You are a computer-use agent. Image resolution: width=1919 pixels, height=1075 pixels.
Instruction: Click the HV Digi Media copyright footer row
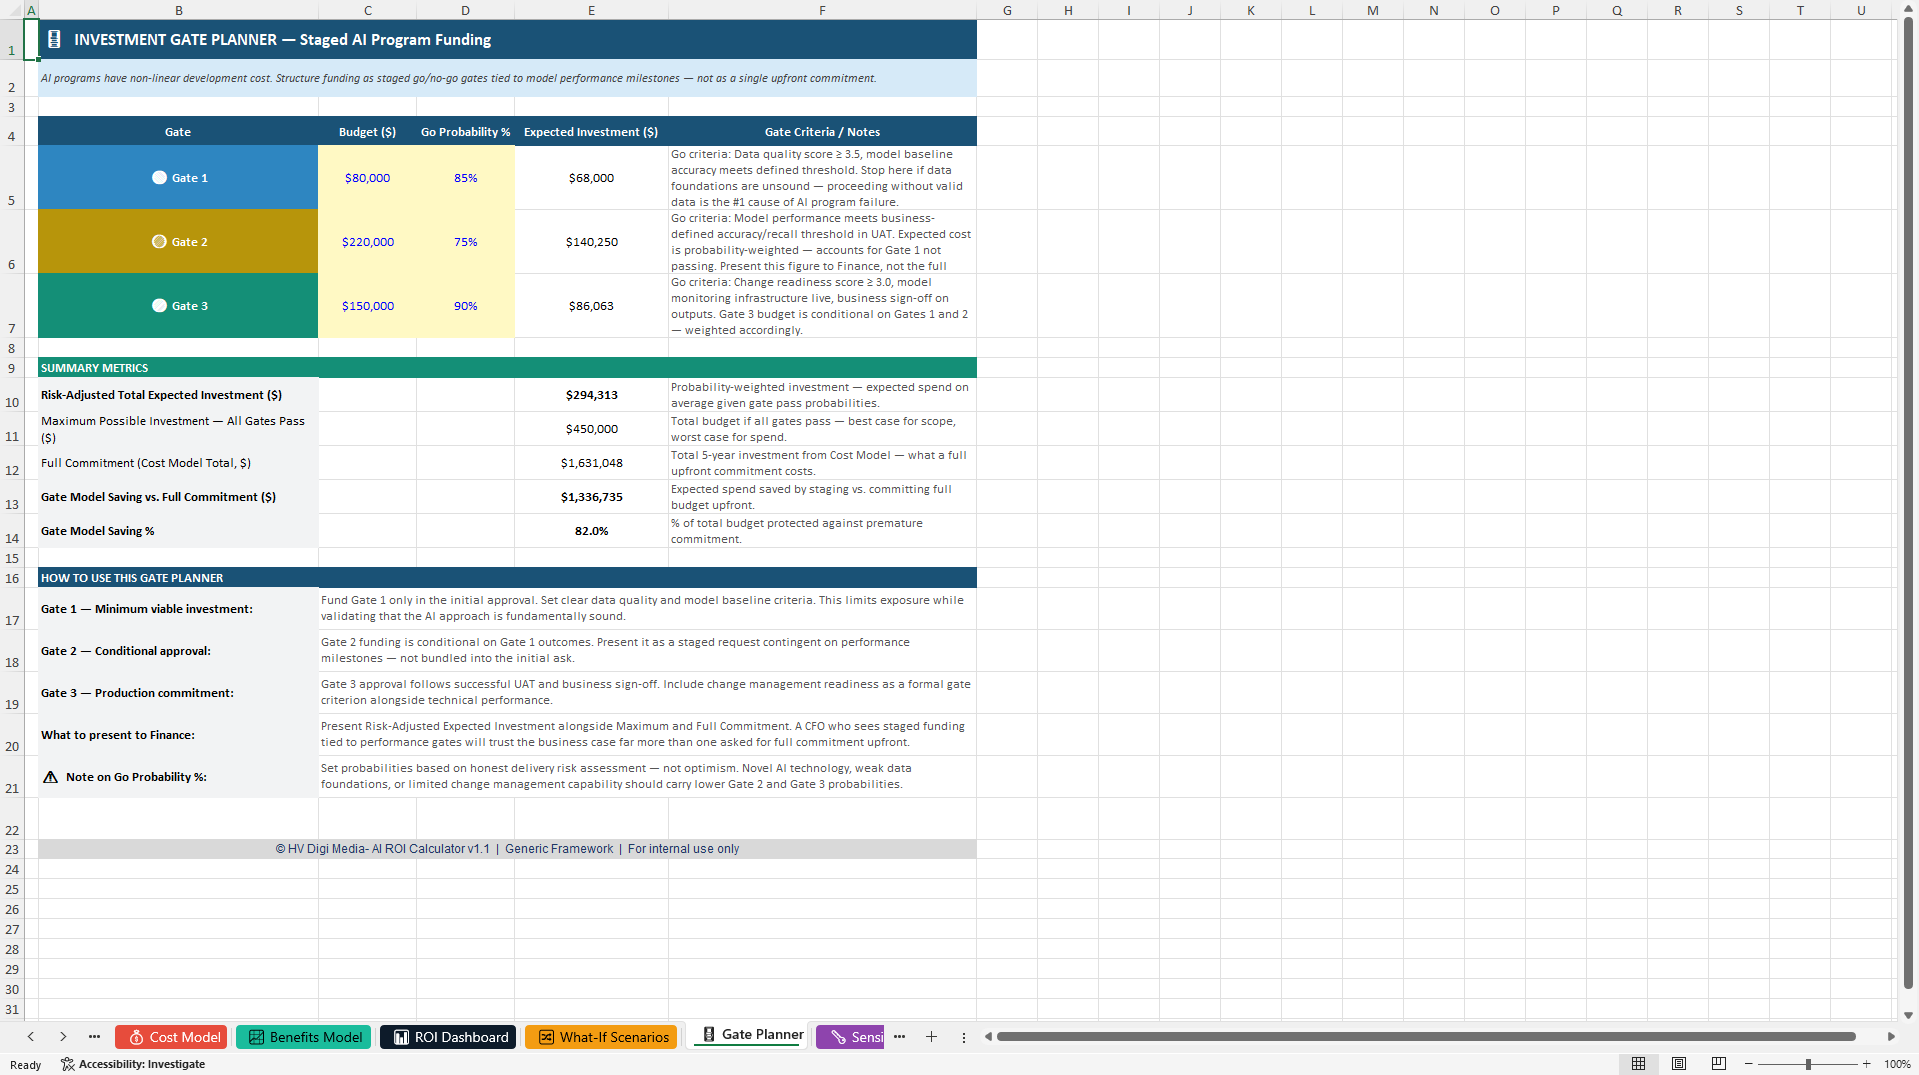pos(507,849)
